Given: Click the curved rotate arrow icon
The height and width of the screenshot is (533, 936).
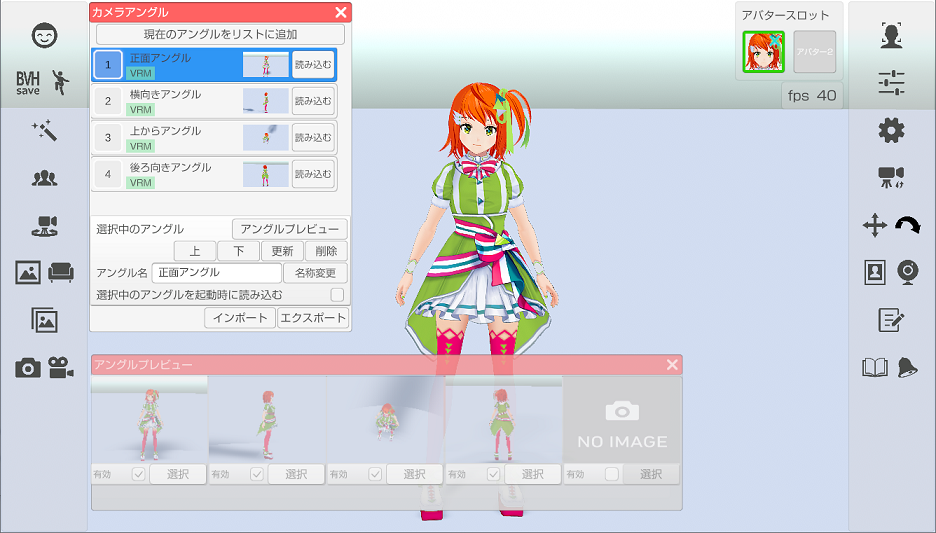Looking at the screenshot, I should (x=907, y=225).
